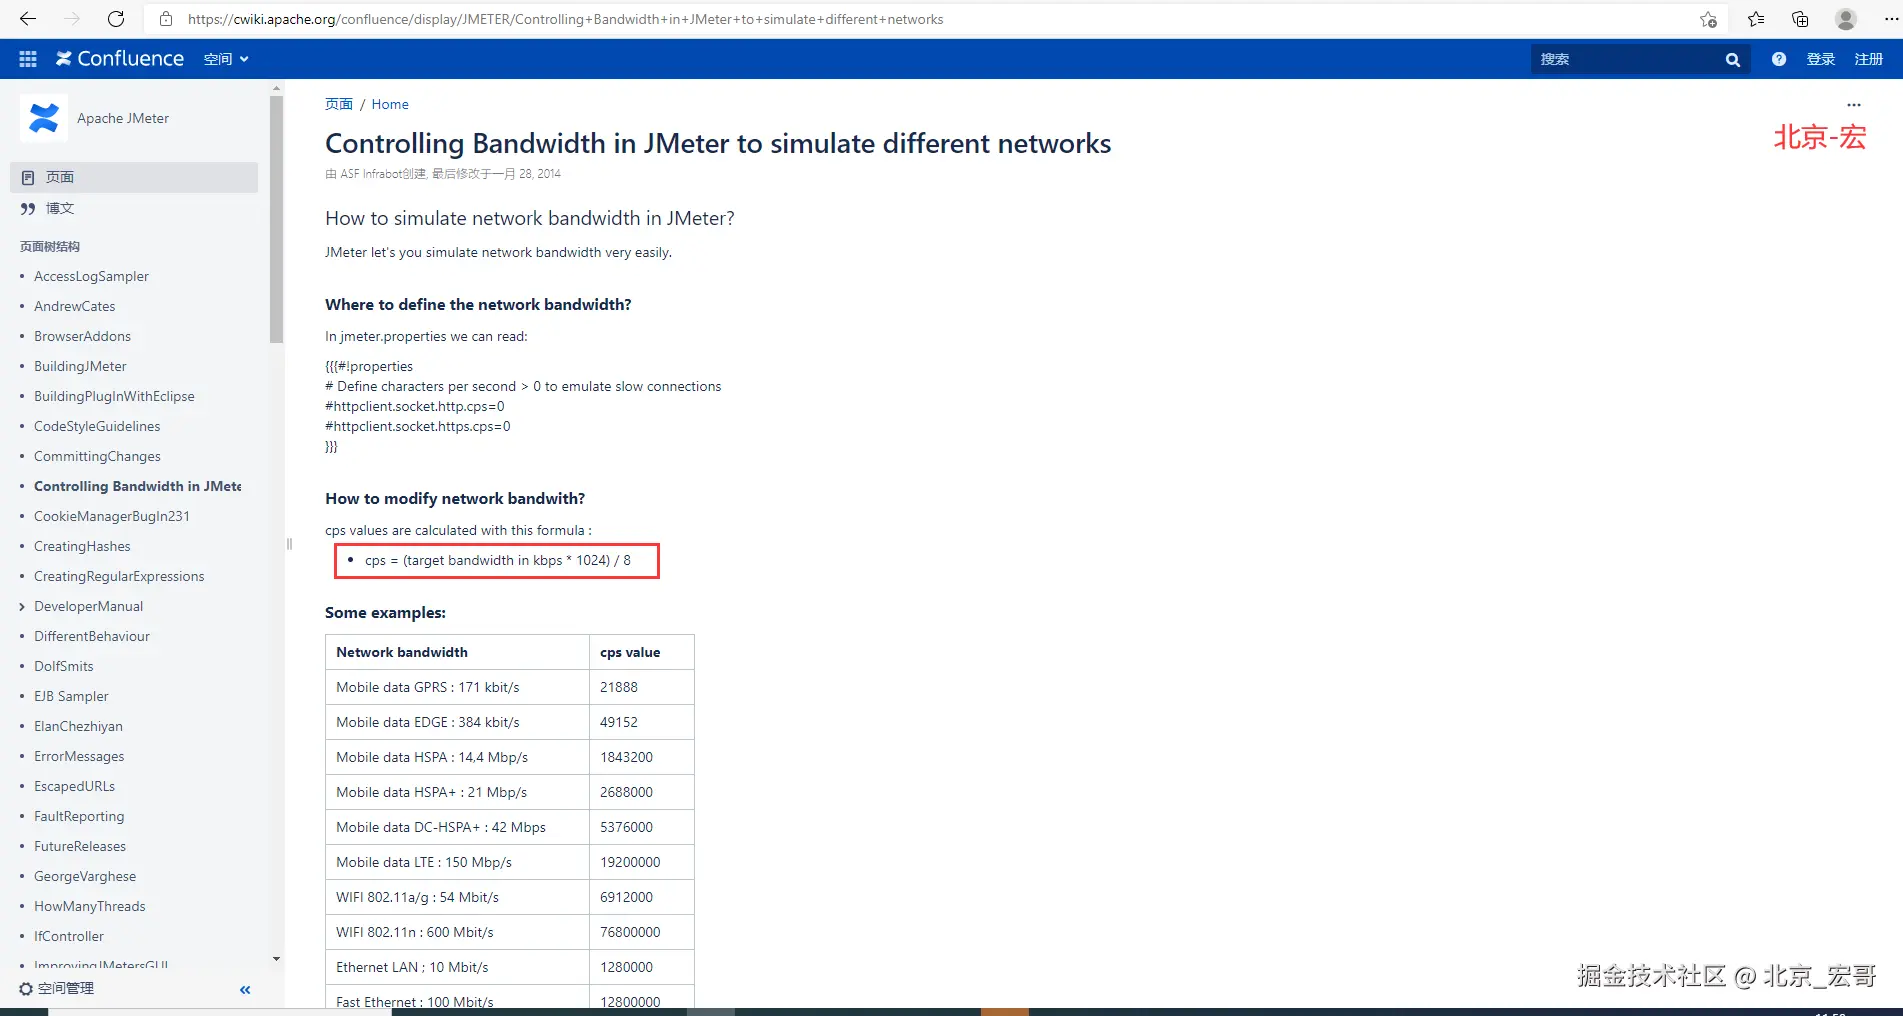
Task: Open FutureReleases page
Action: [x=80, y=846]
